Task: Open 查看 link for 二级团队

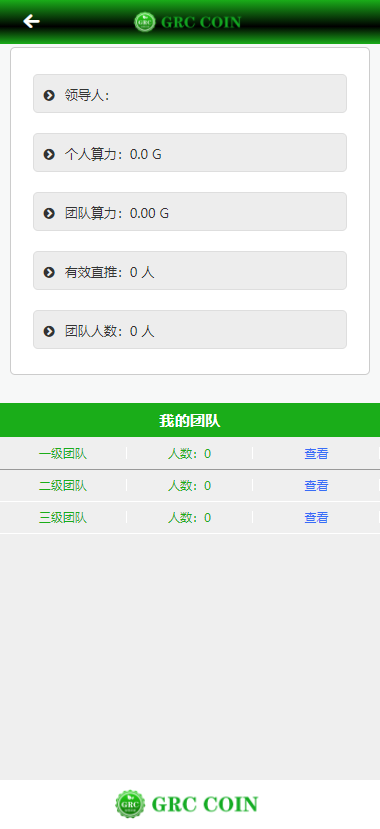Action: (316, 485)
